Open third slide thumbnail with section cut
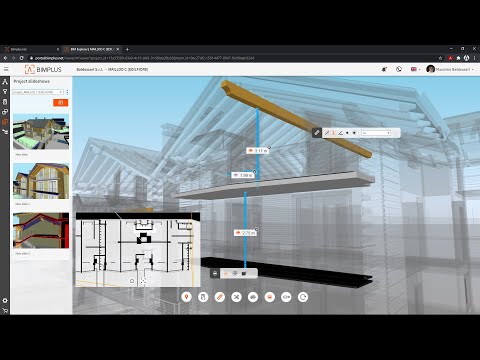480x360 pixels. click(x=41, y=230)
